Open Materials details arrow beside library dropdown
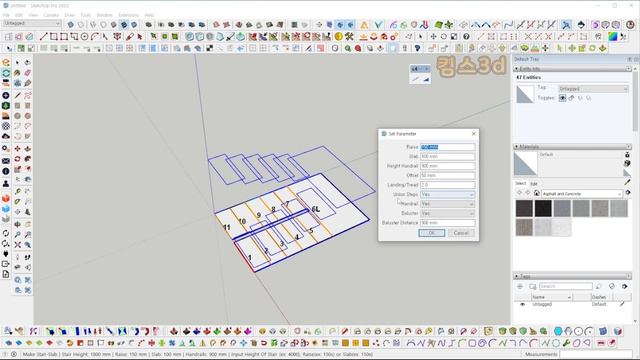The width and height of the screenshot is (640, 360). (x=628, y=193)
